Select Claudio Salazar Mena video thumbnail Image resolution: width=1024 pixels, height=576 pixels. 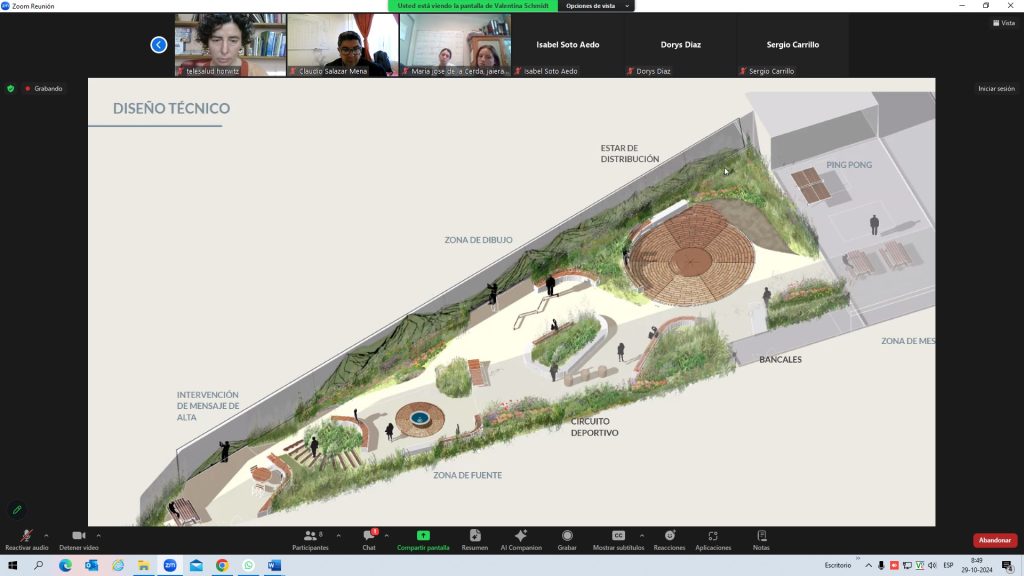click(343, 45)
